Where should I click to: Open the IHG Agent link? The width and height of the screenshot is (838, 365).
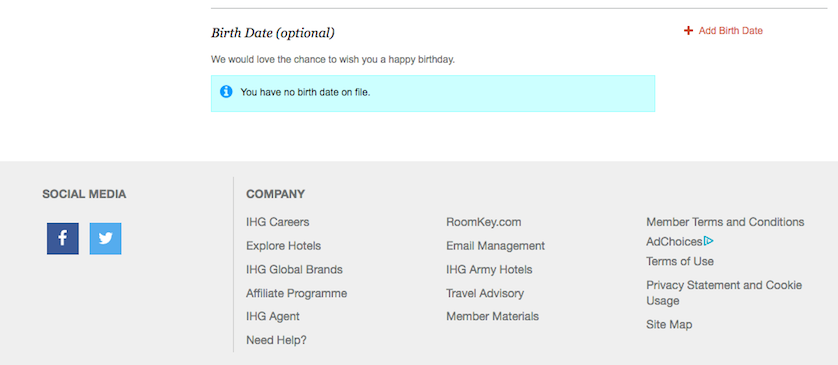(x=273, y=316)
